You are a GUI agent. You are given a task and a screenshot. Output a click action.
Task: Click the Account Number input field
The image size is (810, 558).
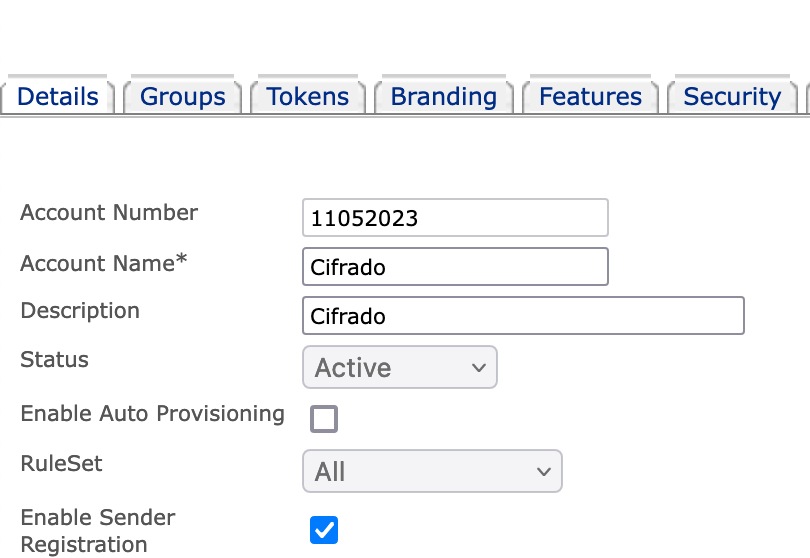tap(455, 218)
